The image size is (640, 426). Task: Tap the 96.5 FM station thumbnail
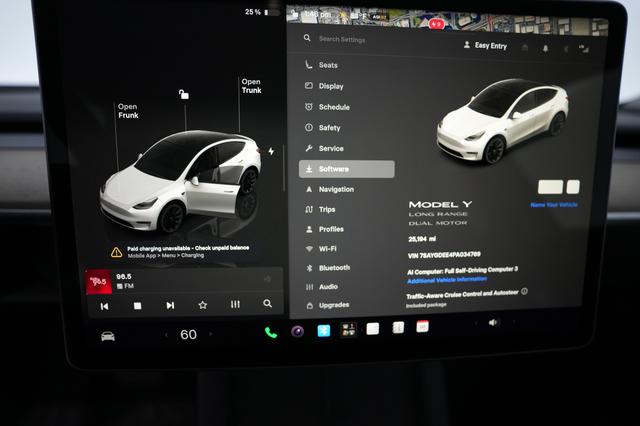(x=98, y=282)
